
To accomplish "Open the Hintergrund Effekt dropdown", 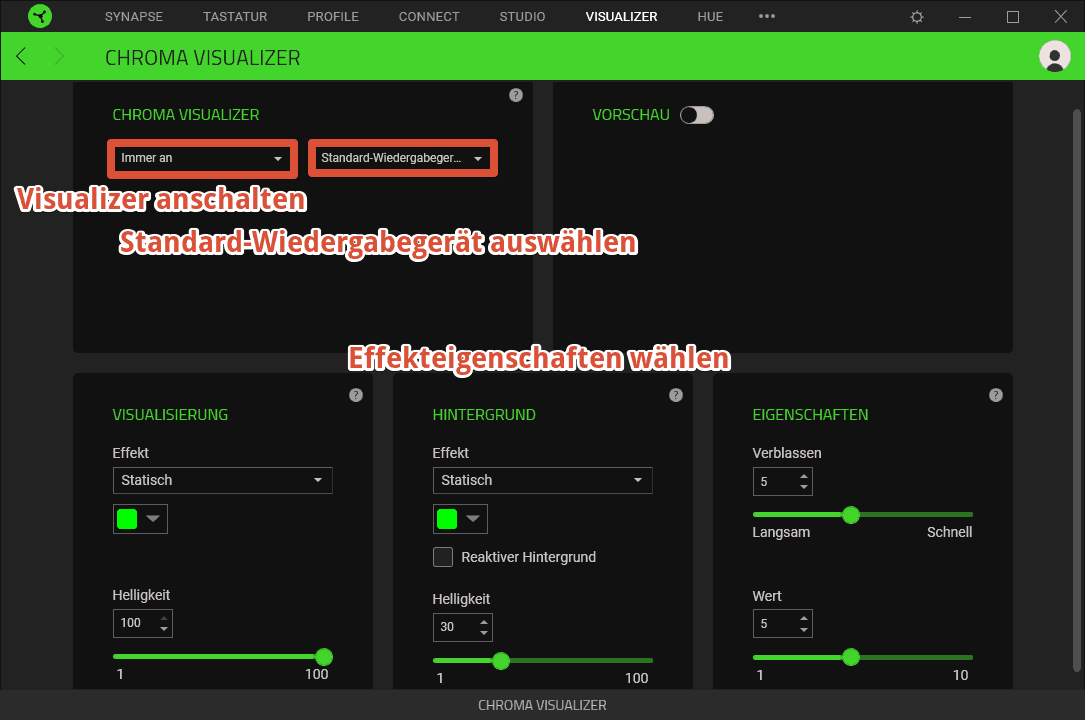I will [x=542, y=481].
